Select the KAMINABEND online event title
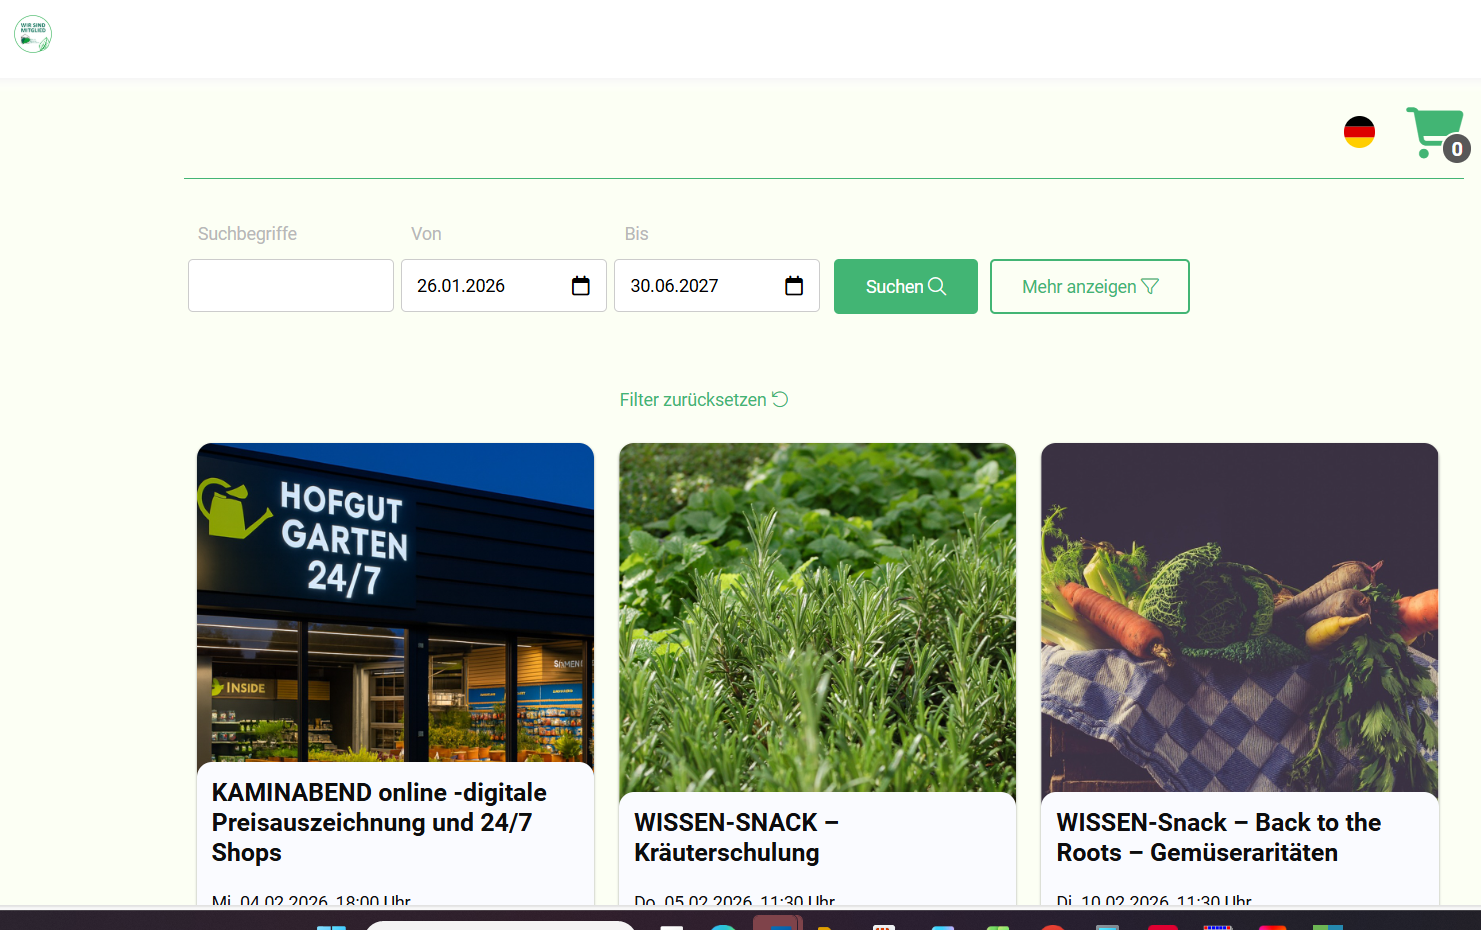 [379, 822]
